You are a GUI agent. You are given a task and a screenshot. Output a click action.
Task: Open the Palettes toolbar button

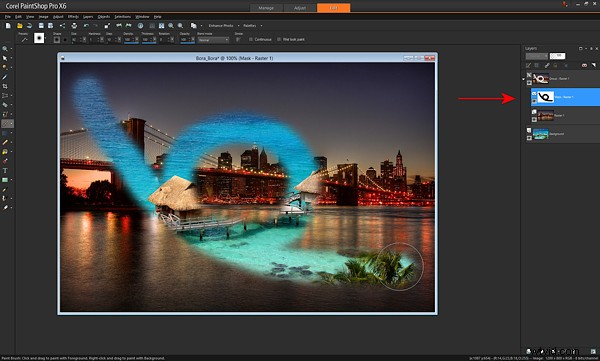tap(252, 26)
